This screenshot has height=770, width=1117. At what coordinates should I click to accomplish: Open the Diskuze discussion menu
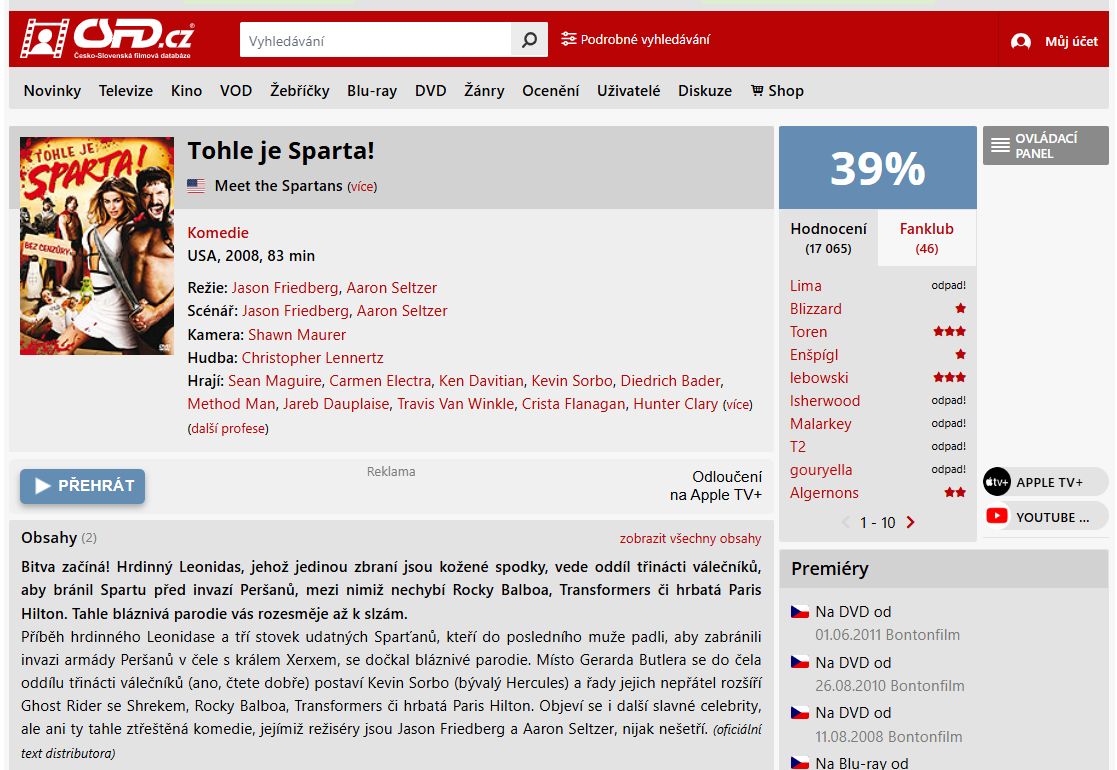[x=705, y=90]
